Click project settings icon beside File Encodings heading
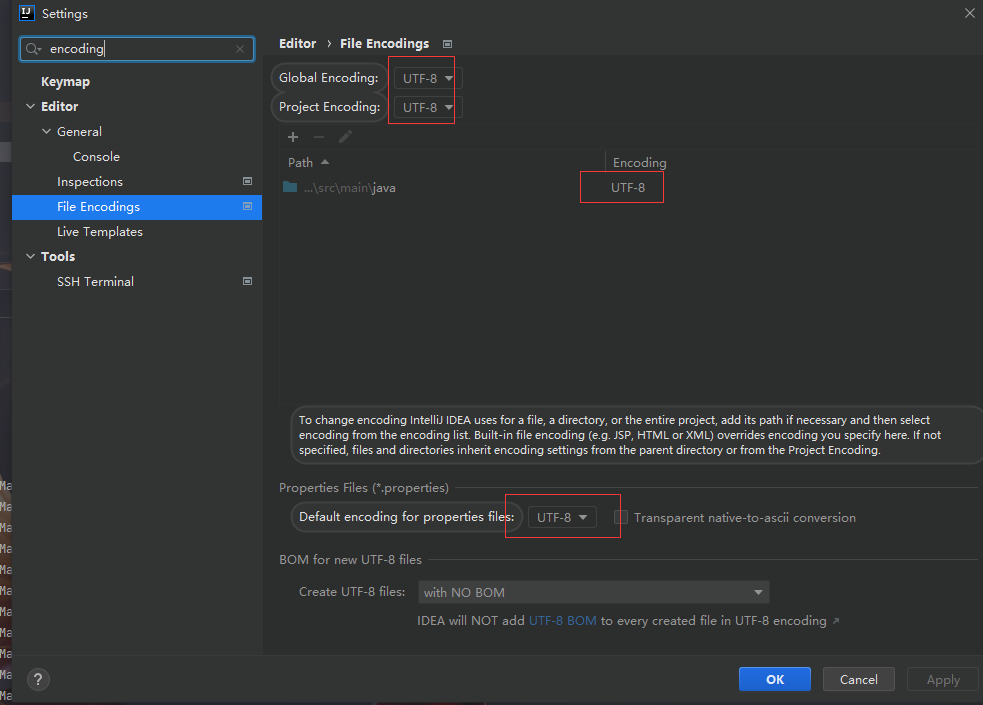Viewport: 983px width, 705px height. [448, 44]
